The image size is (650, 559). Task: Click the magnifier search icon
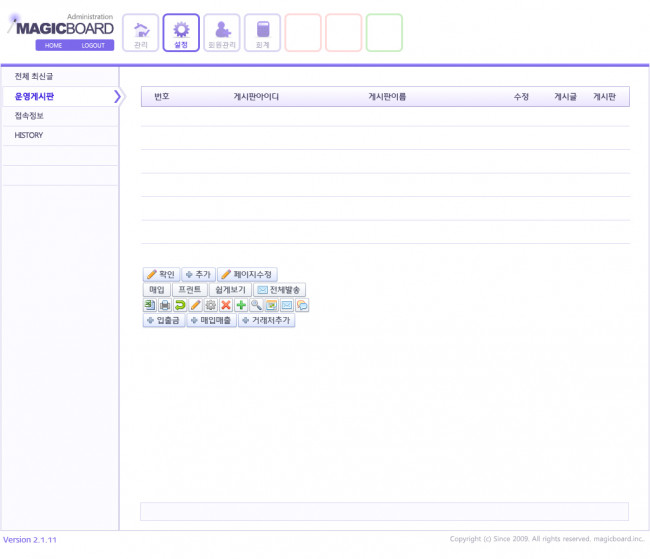pyautogui.click(x=256, y=305)
